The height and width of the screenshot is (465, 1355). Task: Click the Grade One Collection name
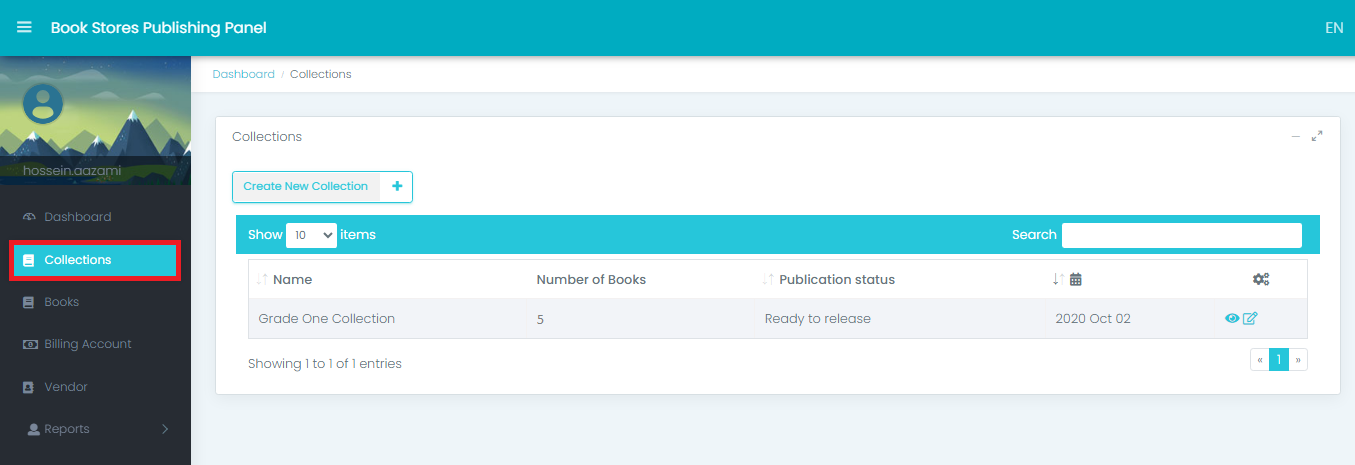click(327, 319)
